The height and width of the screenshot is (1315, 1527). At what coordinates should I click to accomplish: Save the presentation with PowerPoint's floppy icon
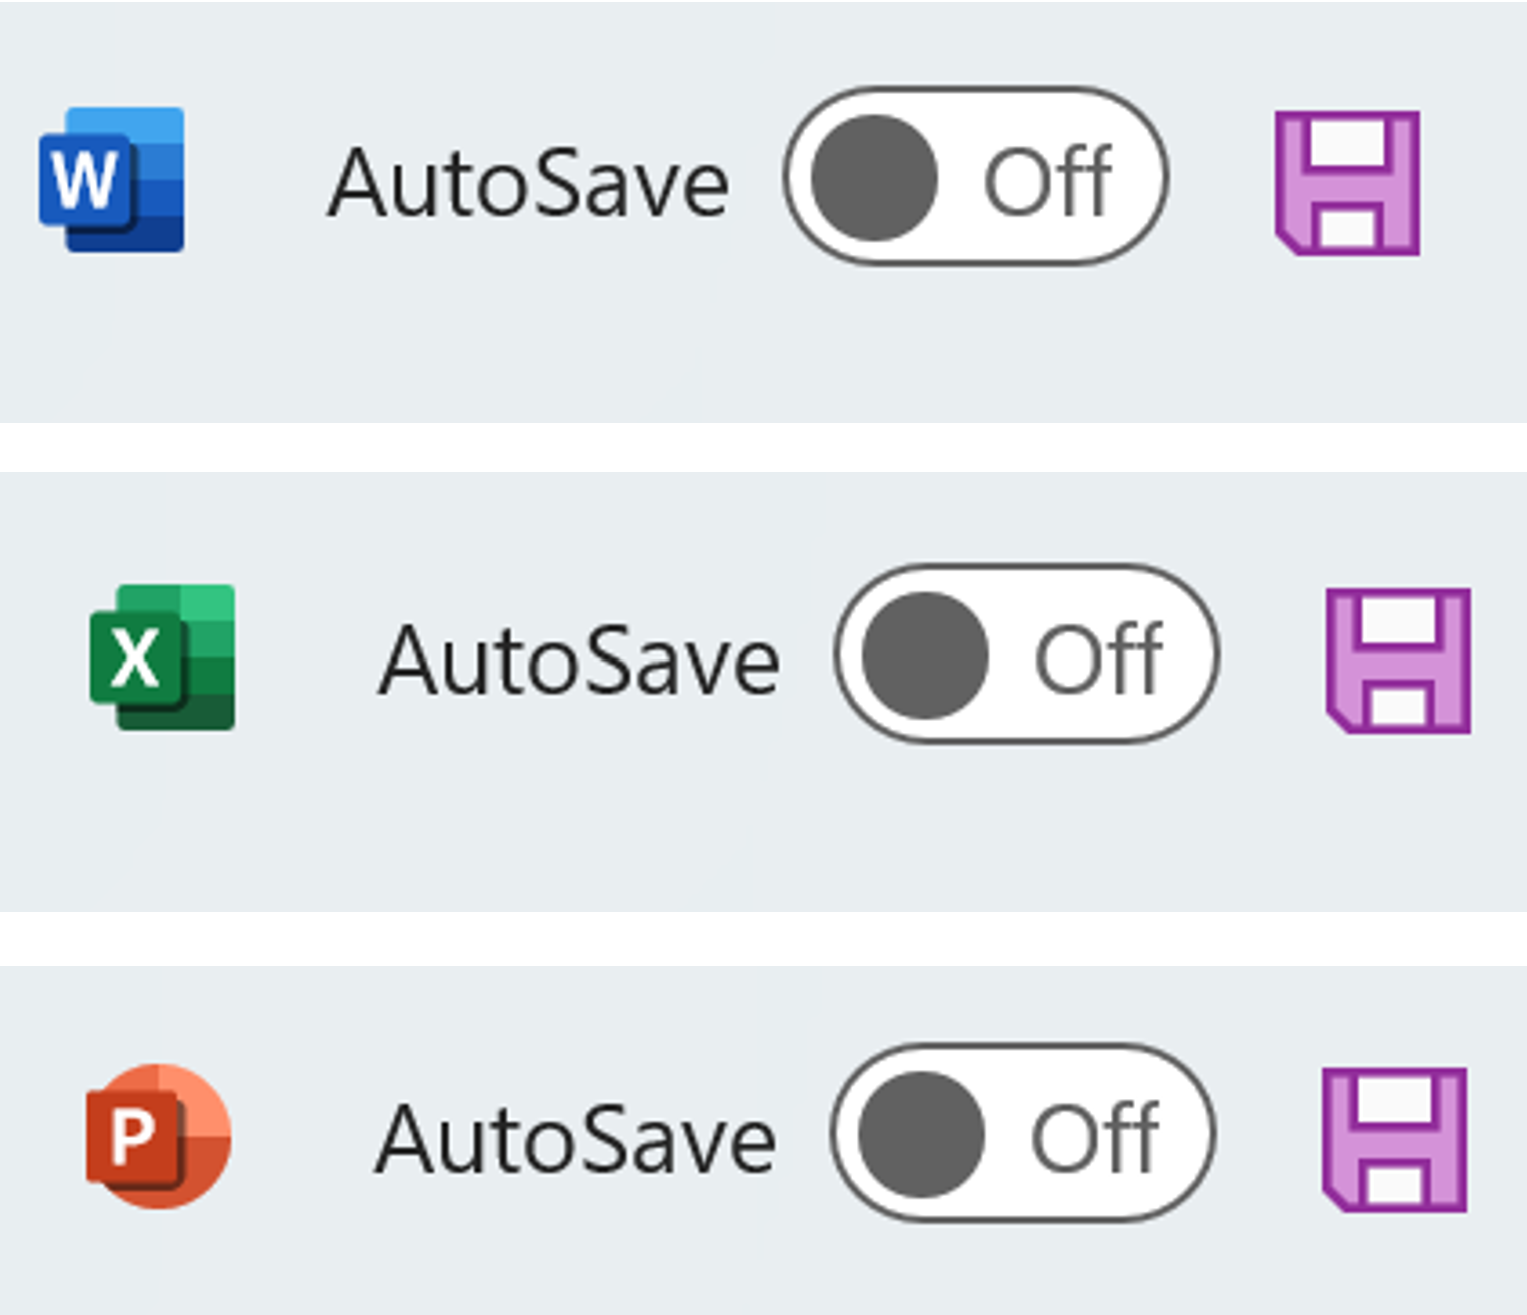tap(1395, 1140)
